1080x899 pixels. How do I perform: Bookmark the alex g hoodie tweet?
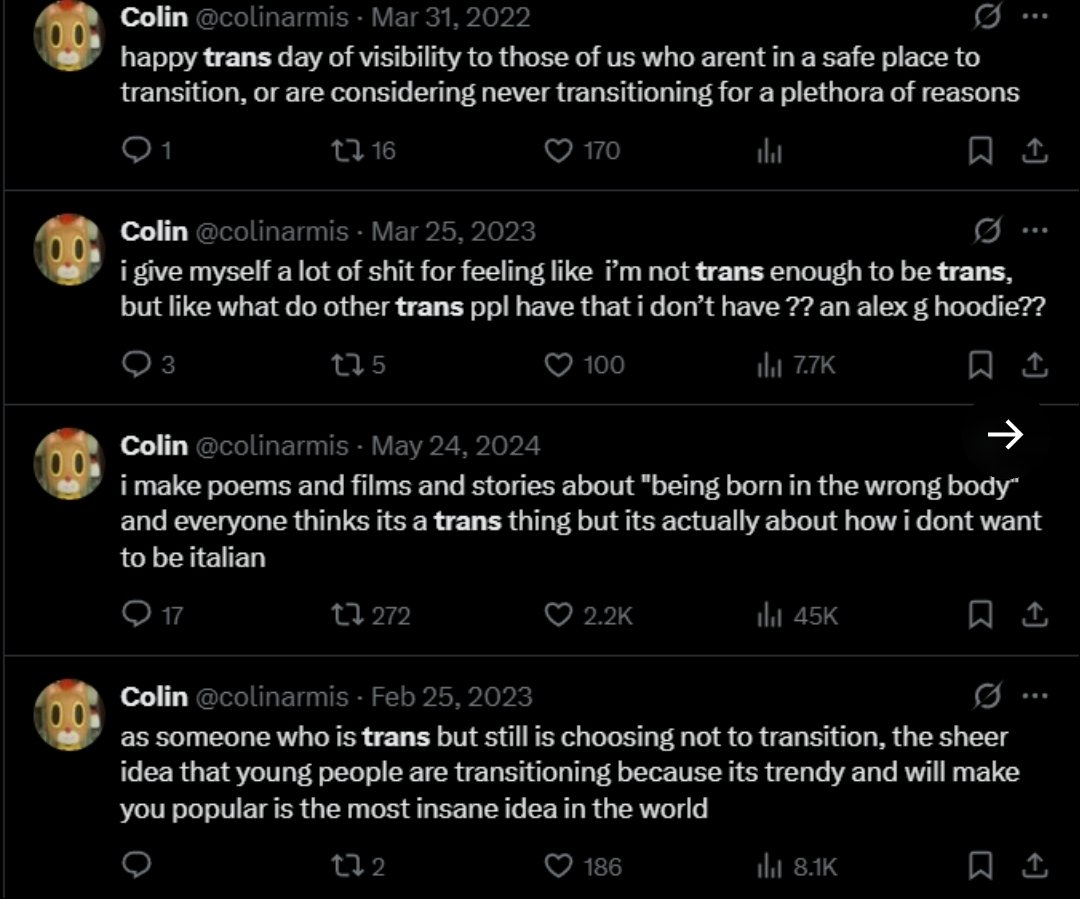click(980, 364)
